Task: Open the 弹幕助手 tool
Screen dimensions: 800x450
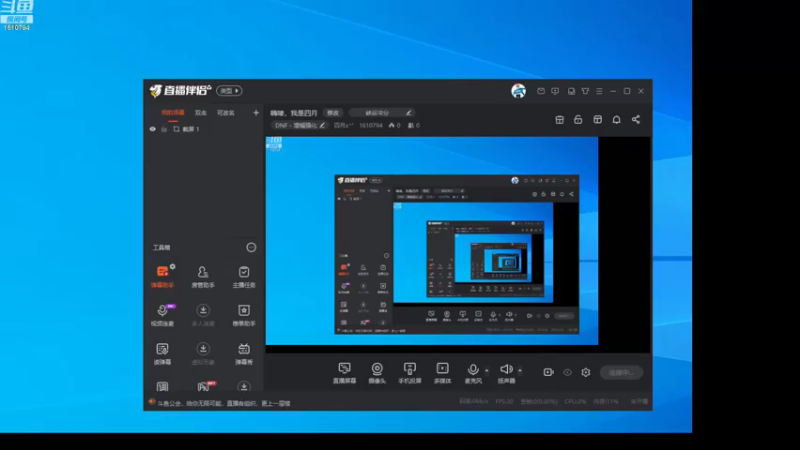Action: (x=162, y=277)
